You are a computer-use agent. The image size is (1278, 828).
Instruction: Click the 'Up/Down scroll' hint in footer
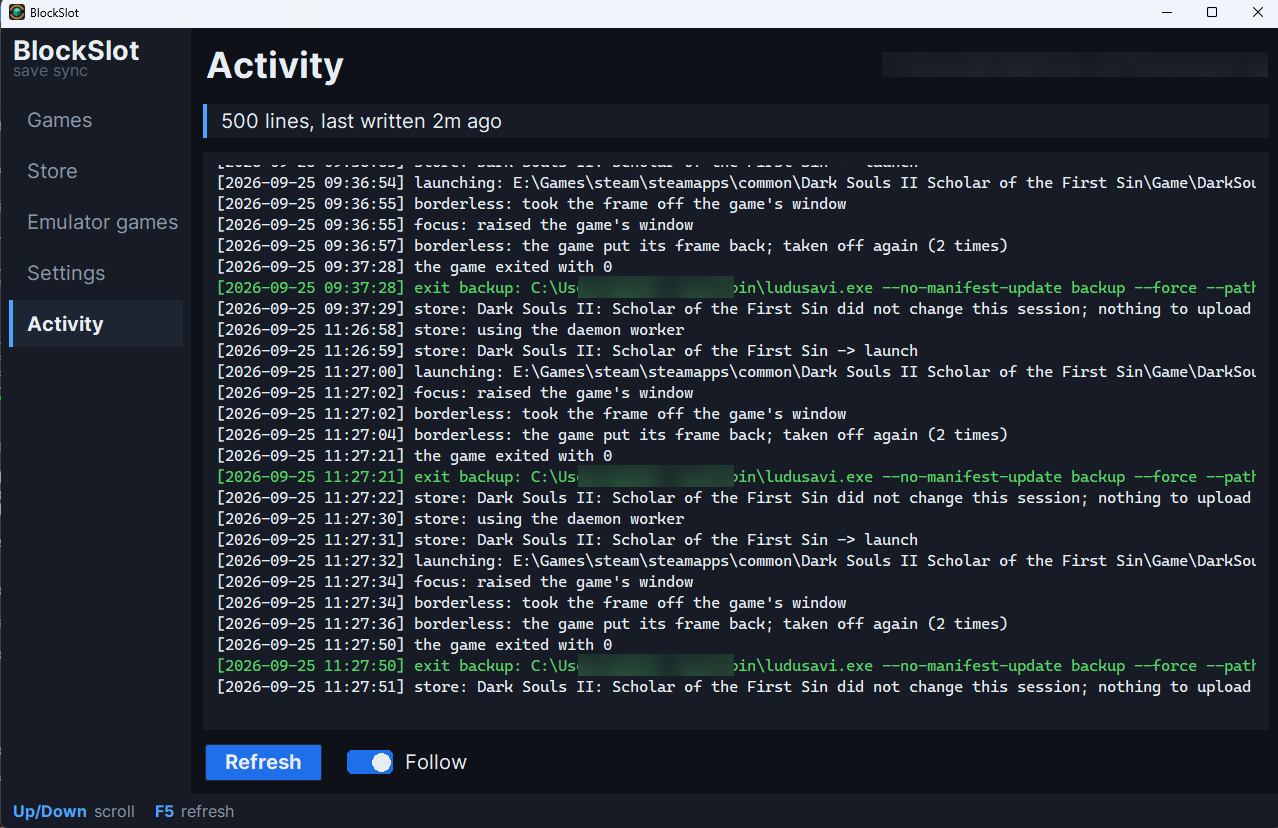[74, 811]
